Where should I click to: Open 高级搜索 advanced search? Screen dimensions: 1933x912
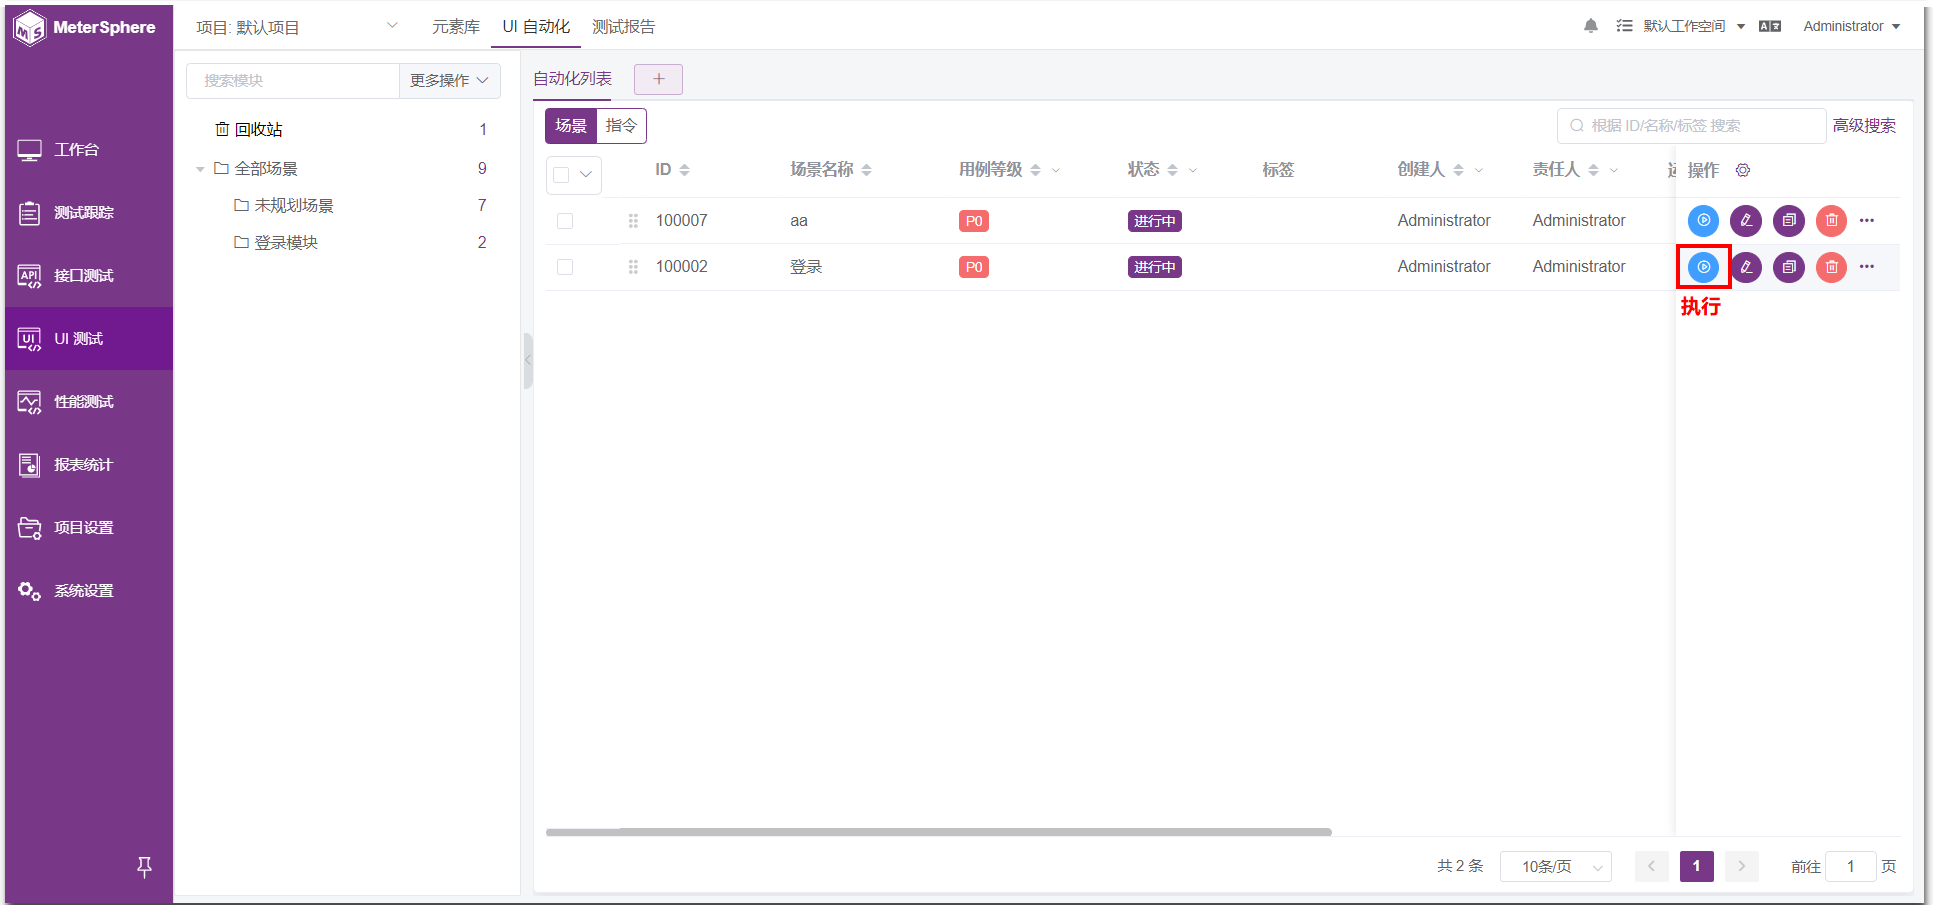click(x=1864, y=126)
